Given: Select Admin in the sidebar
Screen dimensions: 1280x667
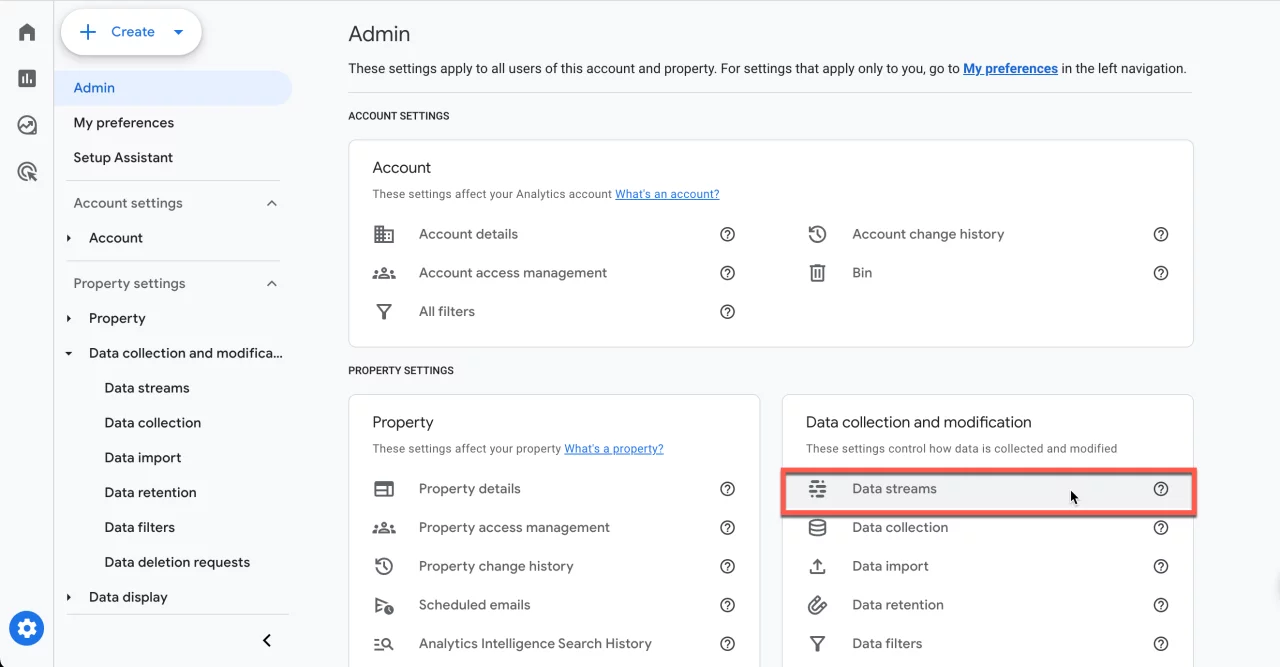Looking at the screenshot, I should pyautogui.click(x=173, y=88).
